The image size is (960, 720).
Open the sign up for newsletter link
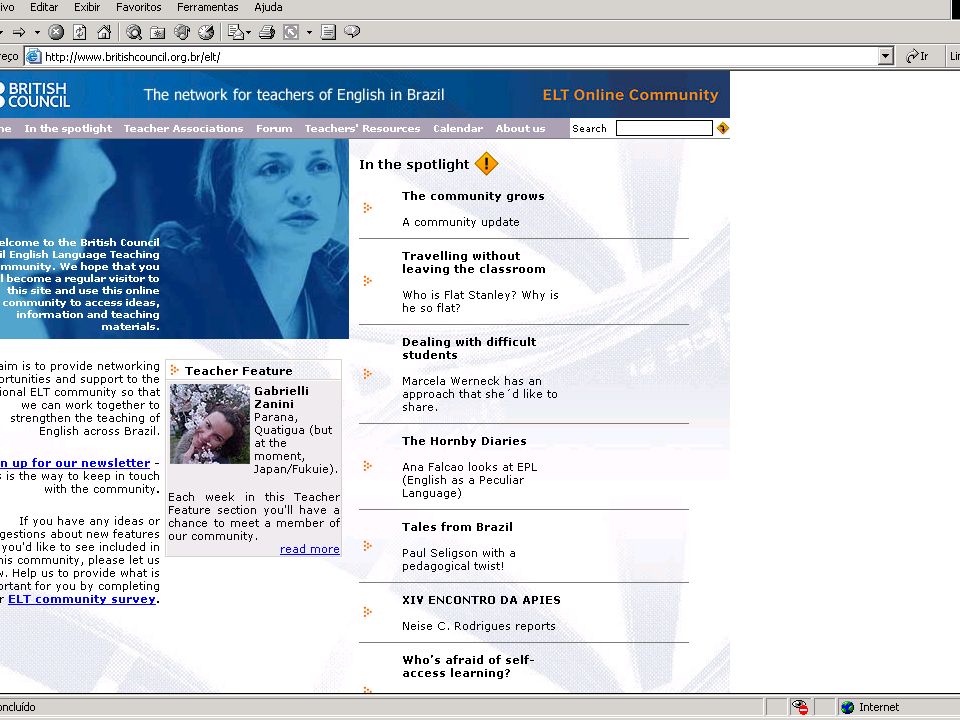click(x=75, y=463)
